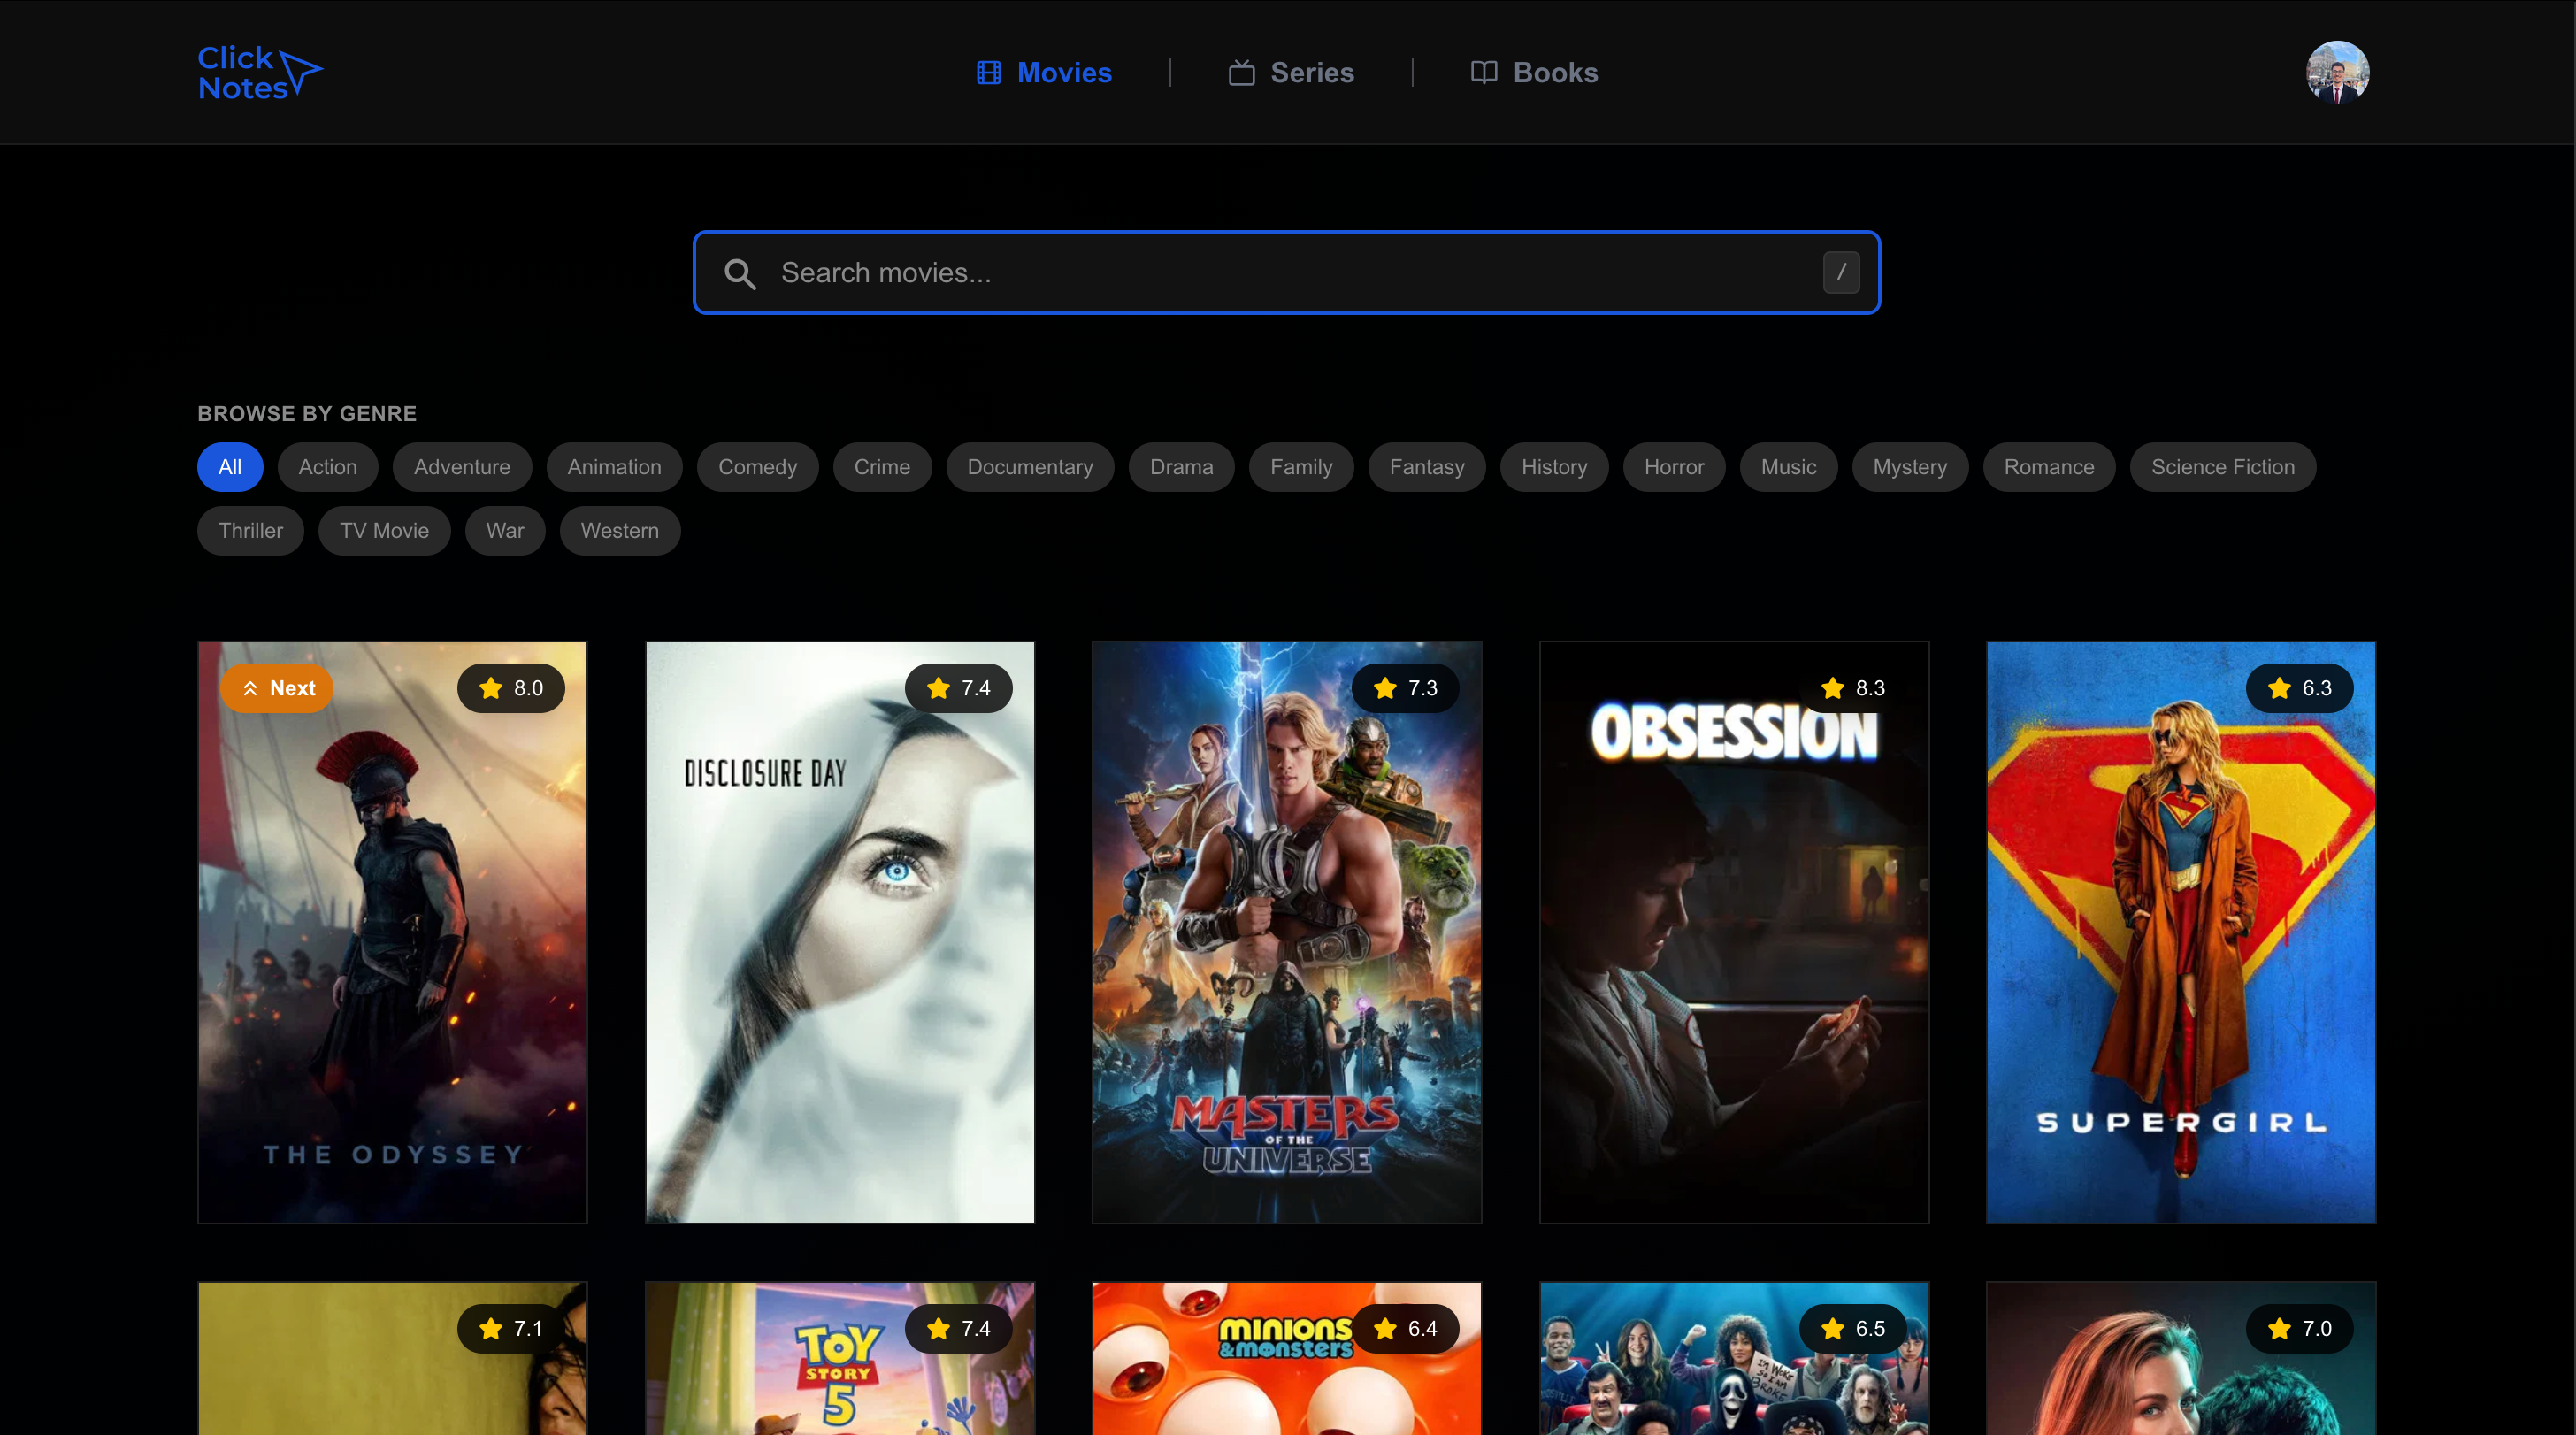Screen dimensions: 2576x1435
Task: Filter movies by Science Fiction genre
Action: click(x=2223, y=467)
